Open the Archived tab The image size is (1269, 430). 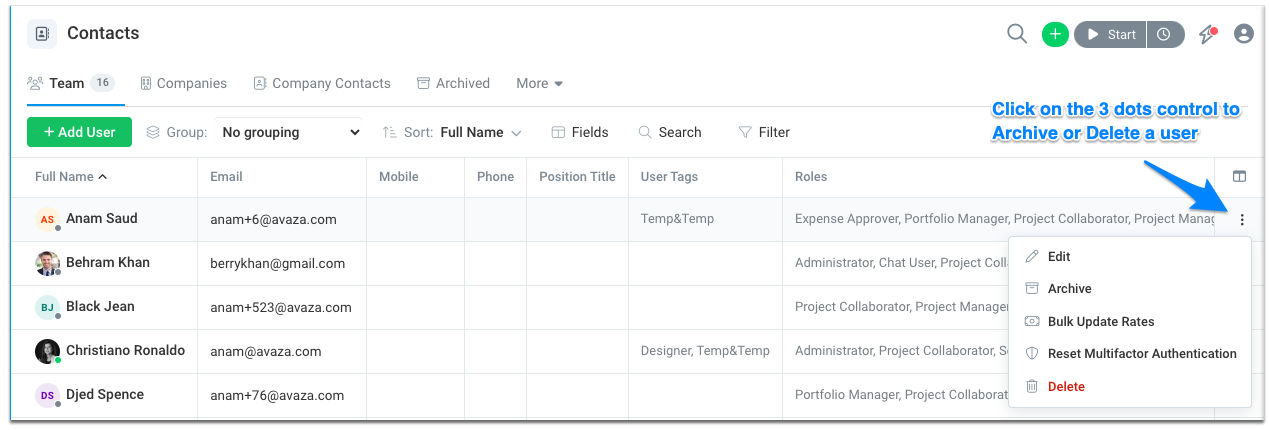click(453, 83)
